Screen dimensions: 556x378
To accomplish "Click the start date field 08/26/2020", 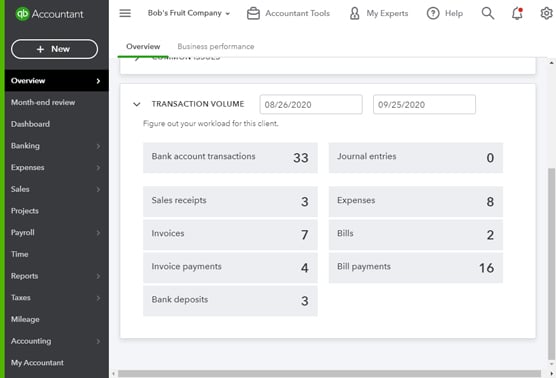I will 311,104.
